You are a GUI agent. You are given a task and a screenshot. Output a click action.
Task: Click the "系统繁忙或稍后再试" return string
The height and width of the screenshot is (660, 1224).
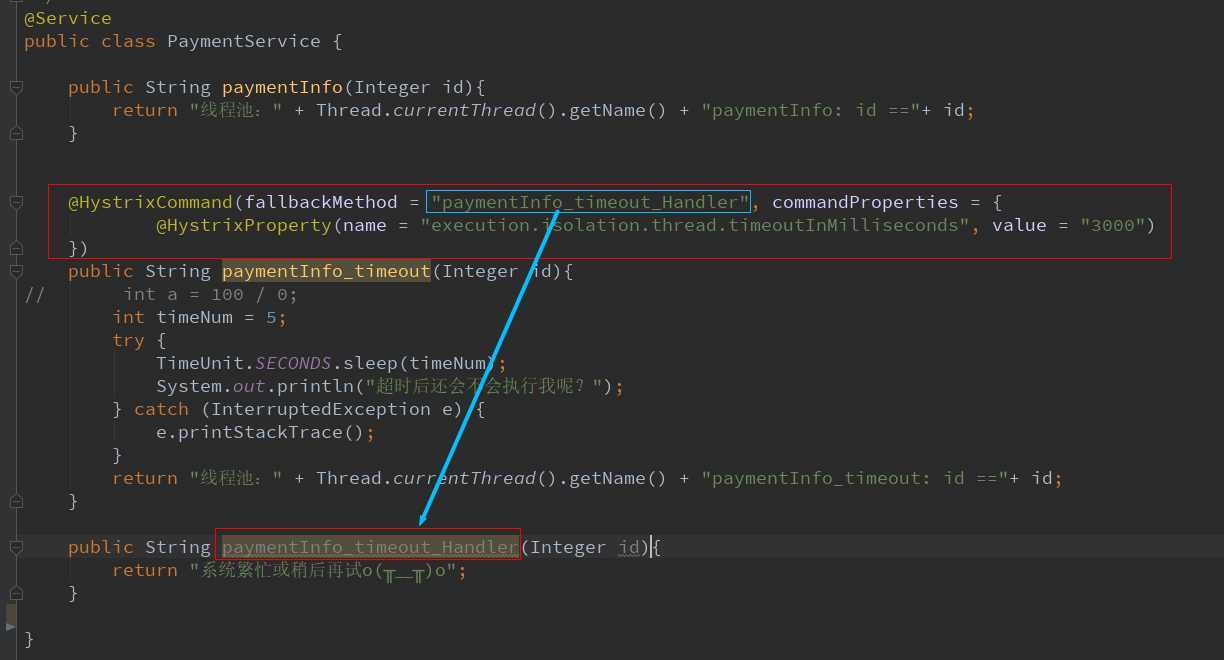(322, 570)
